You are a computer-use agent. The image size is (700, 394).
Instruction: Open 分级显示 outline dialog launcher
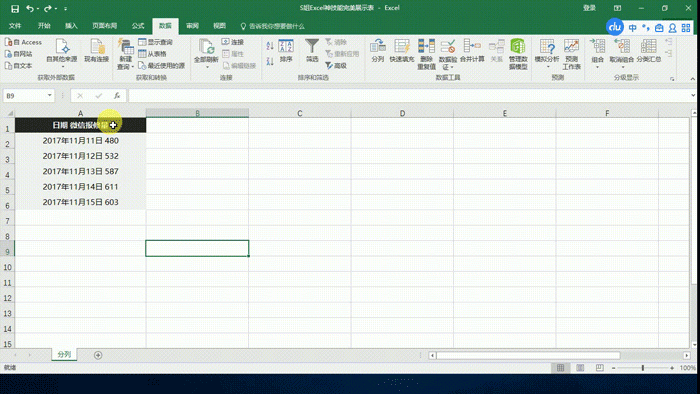672,79
